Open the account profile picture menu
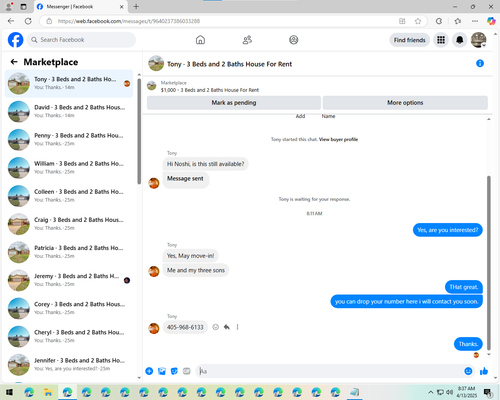Image resolution: width=500 pixels, height=400 pixels. 478,40
